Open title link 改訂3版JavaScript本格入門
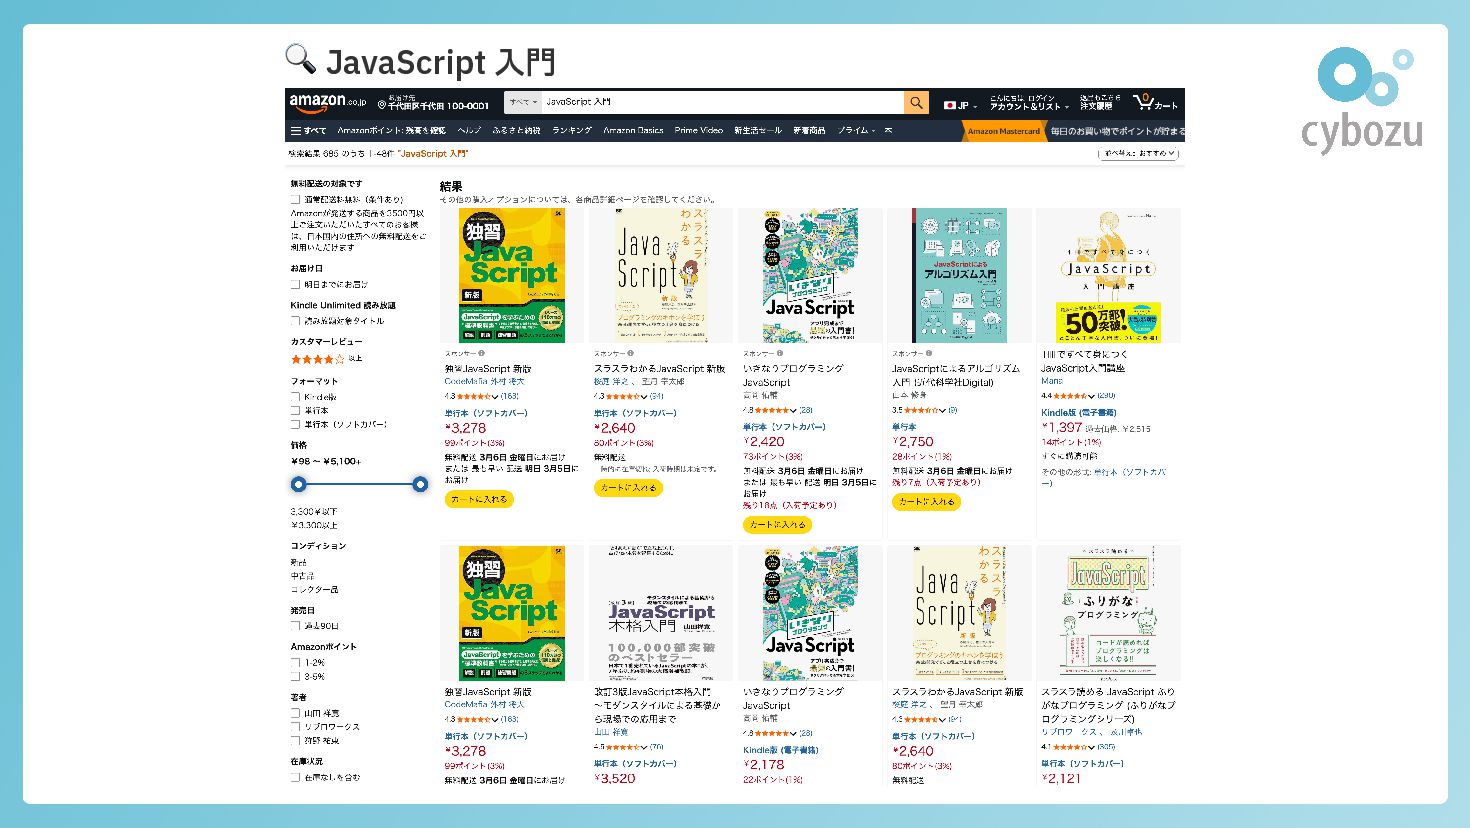Screen dimensions: 1470x828 pyautogui.click(x=657, y=705)
